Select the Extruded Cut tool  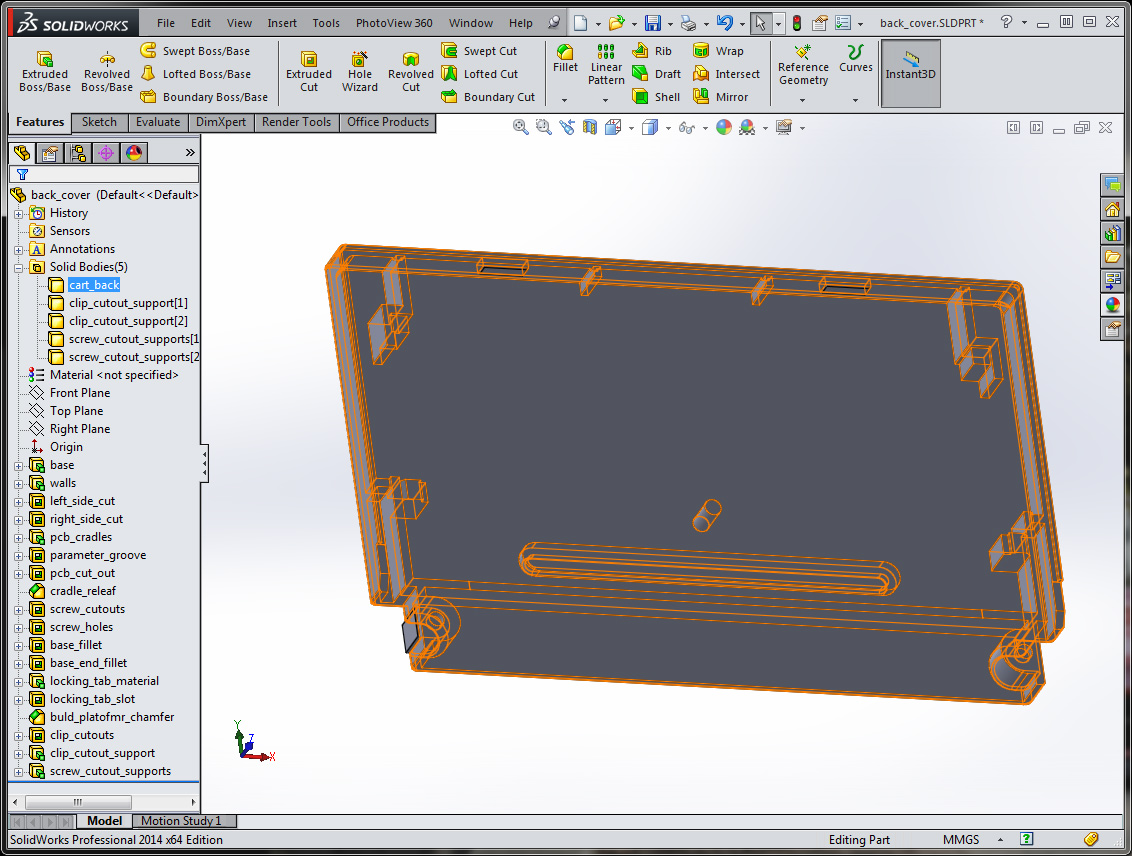click(309, 72)
